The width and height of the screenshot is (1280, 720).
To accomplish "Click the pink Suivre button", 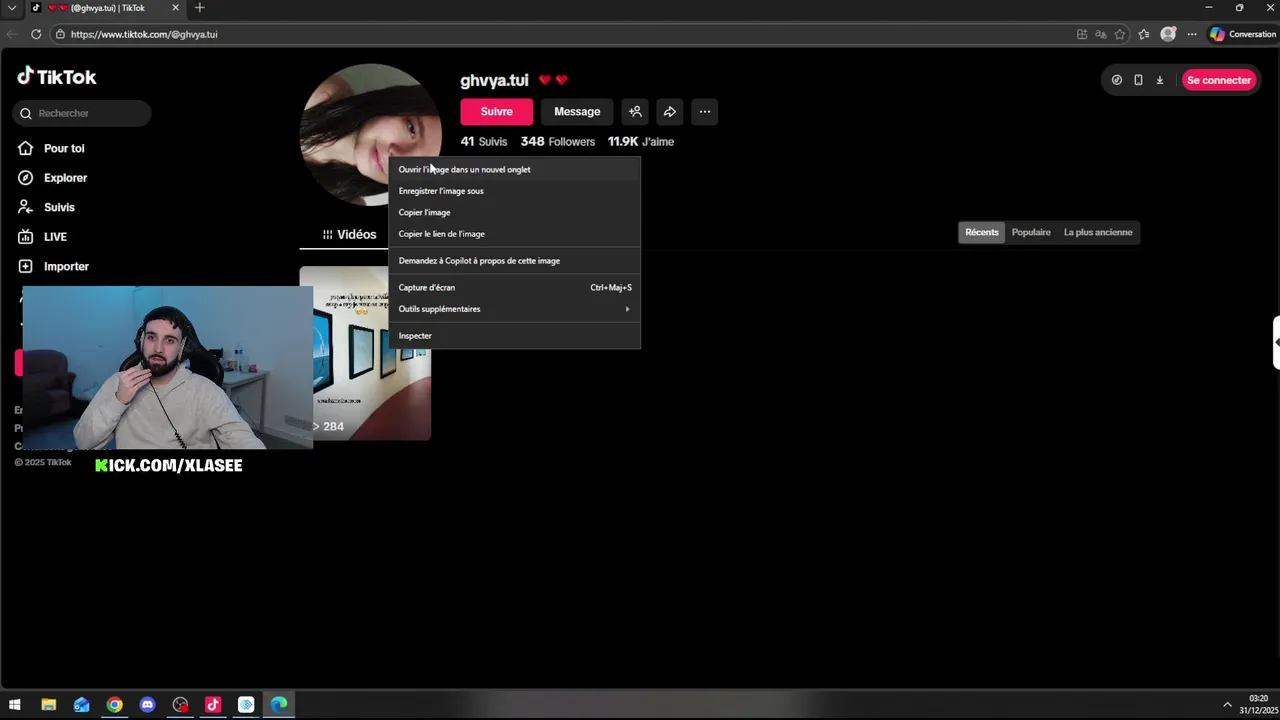I will pyautogui.click(x=496, y=112).
